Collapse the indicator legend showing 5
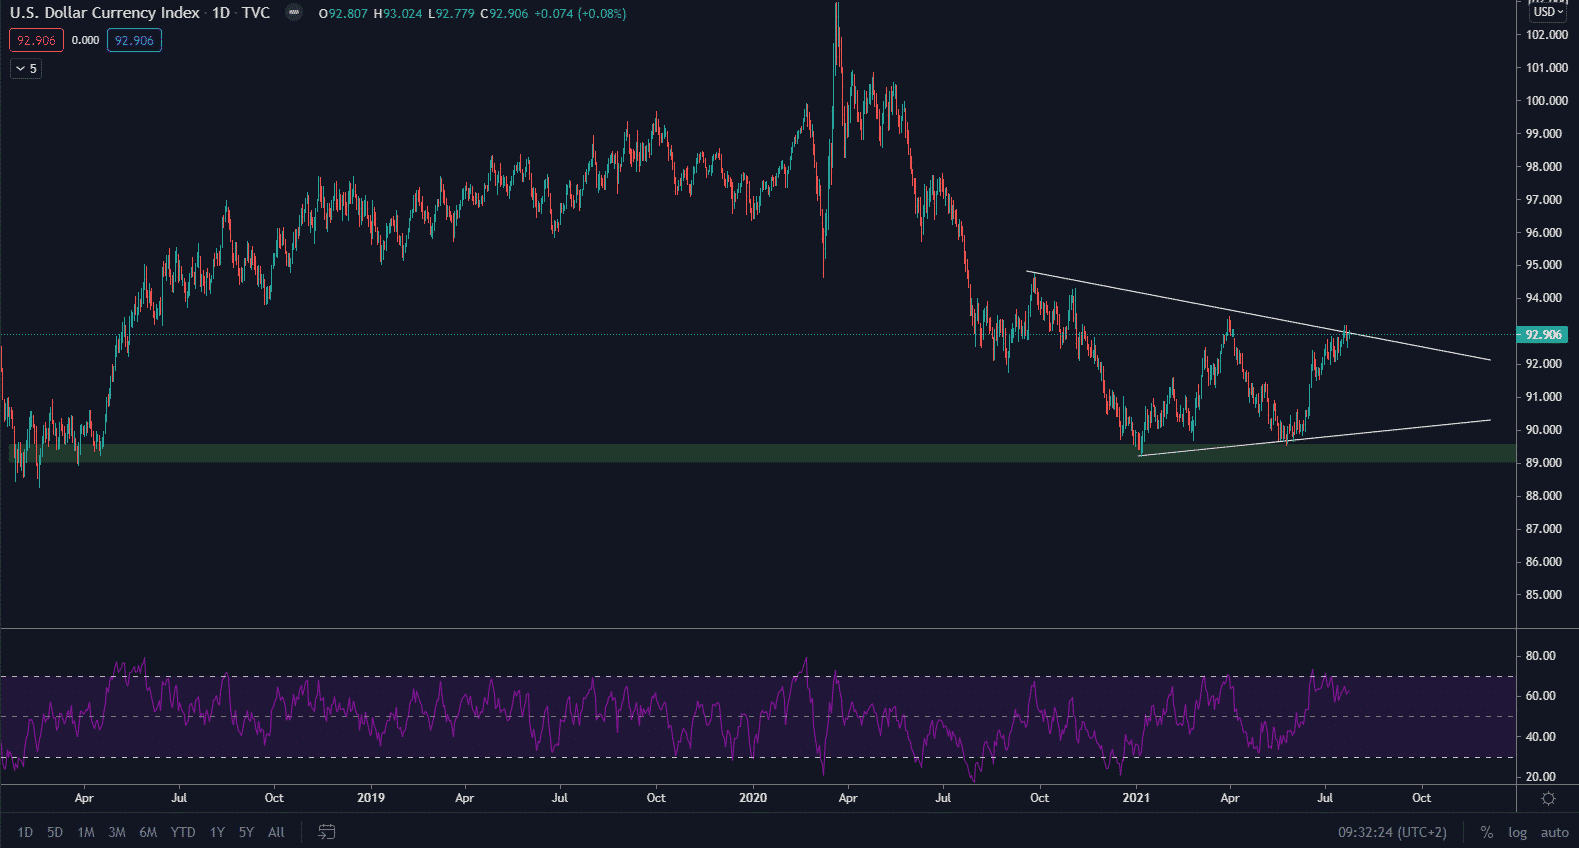 tap(26, 69)
